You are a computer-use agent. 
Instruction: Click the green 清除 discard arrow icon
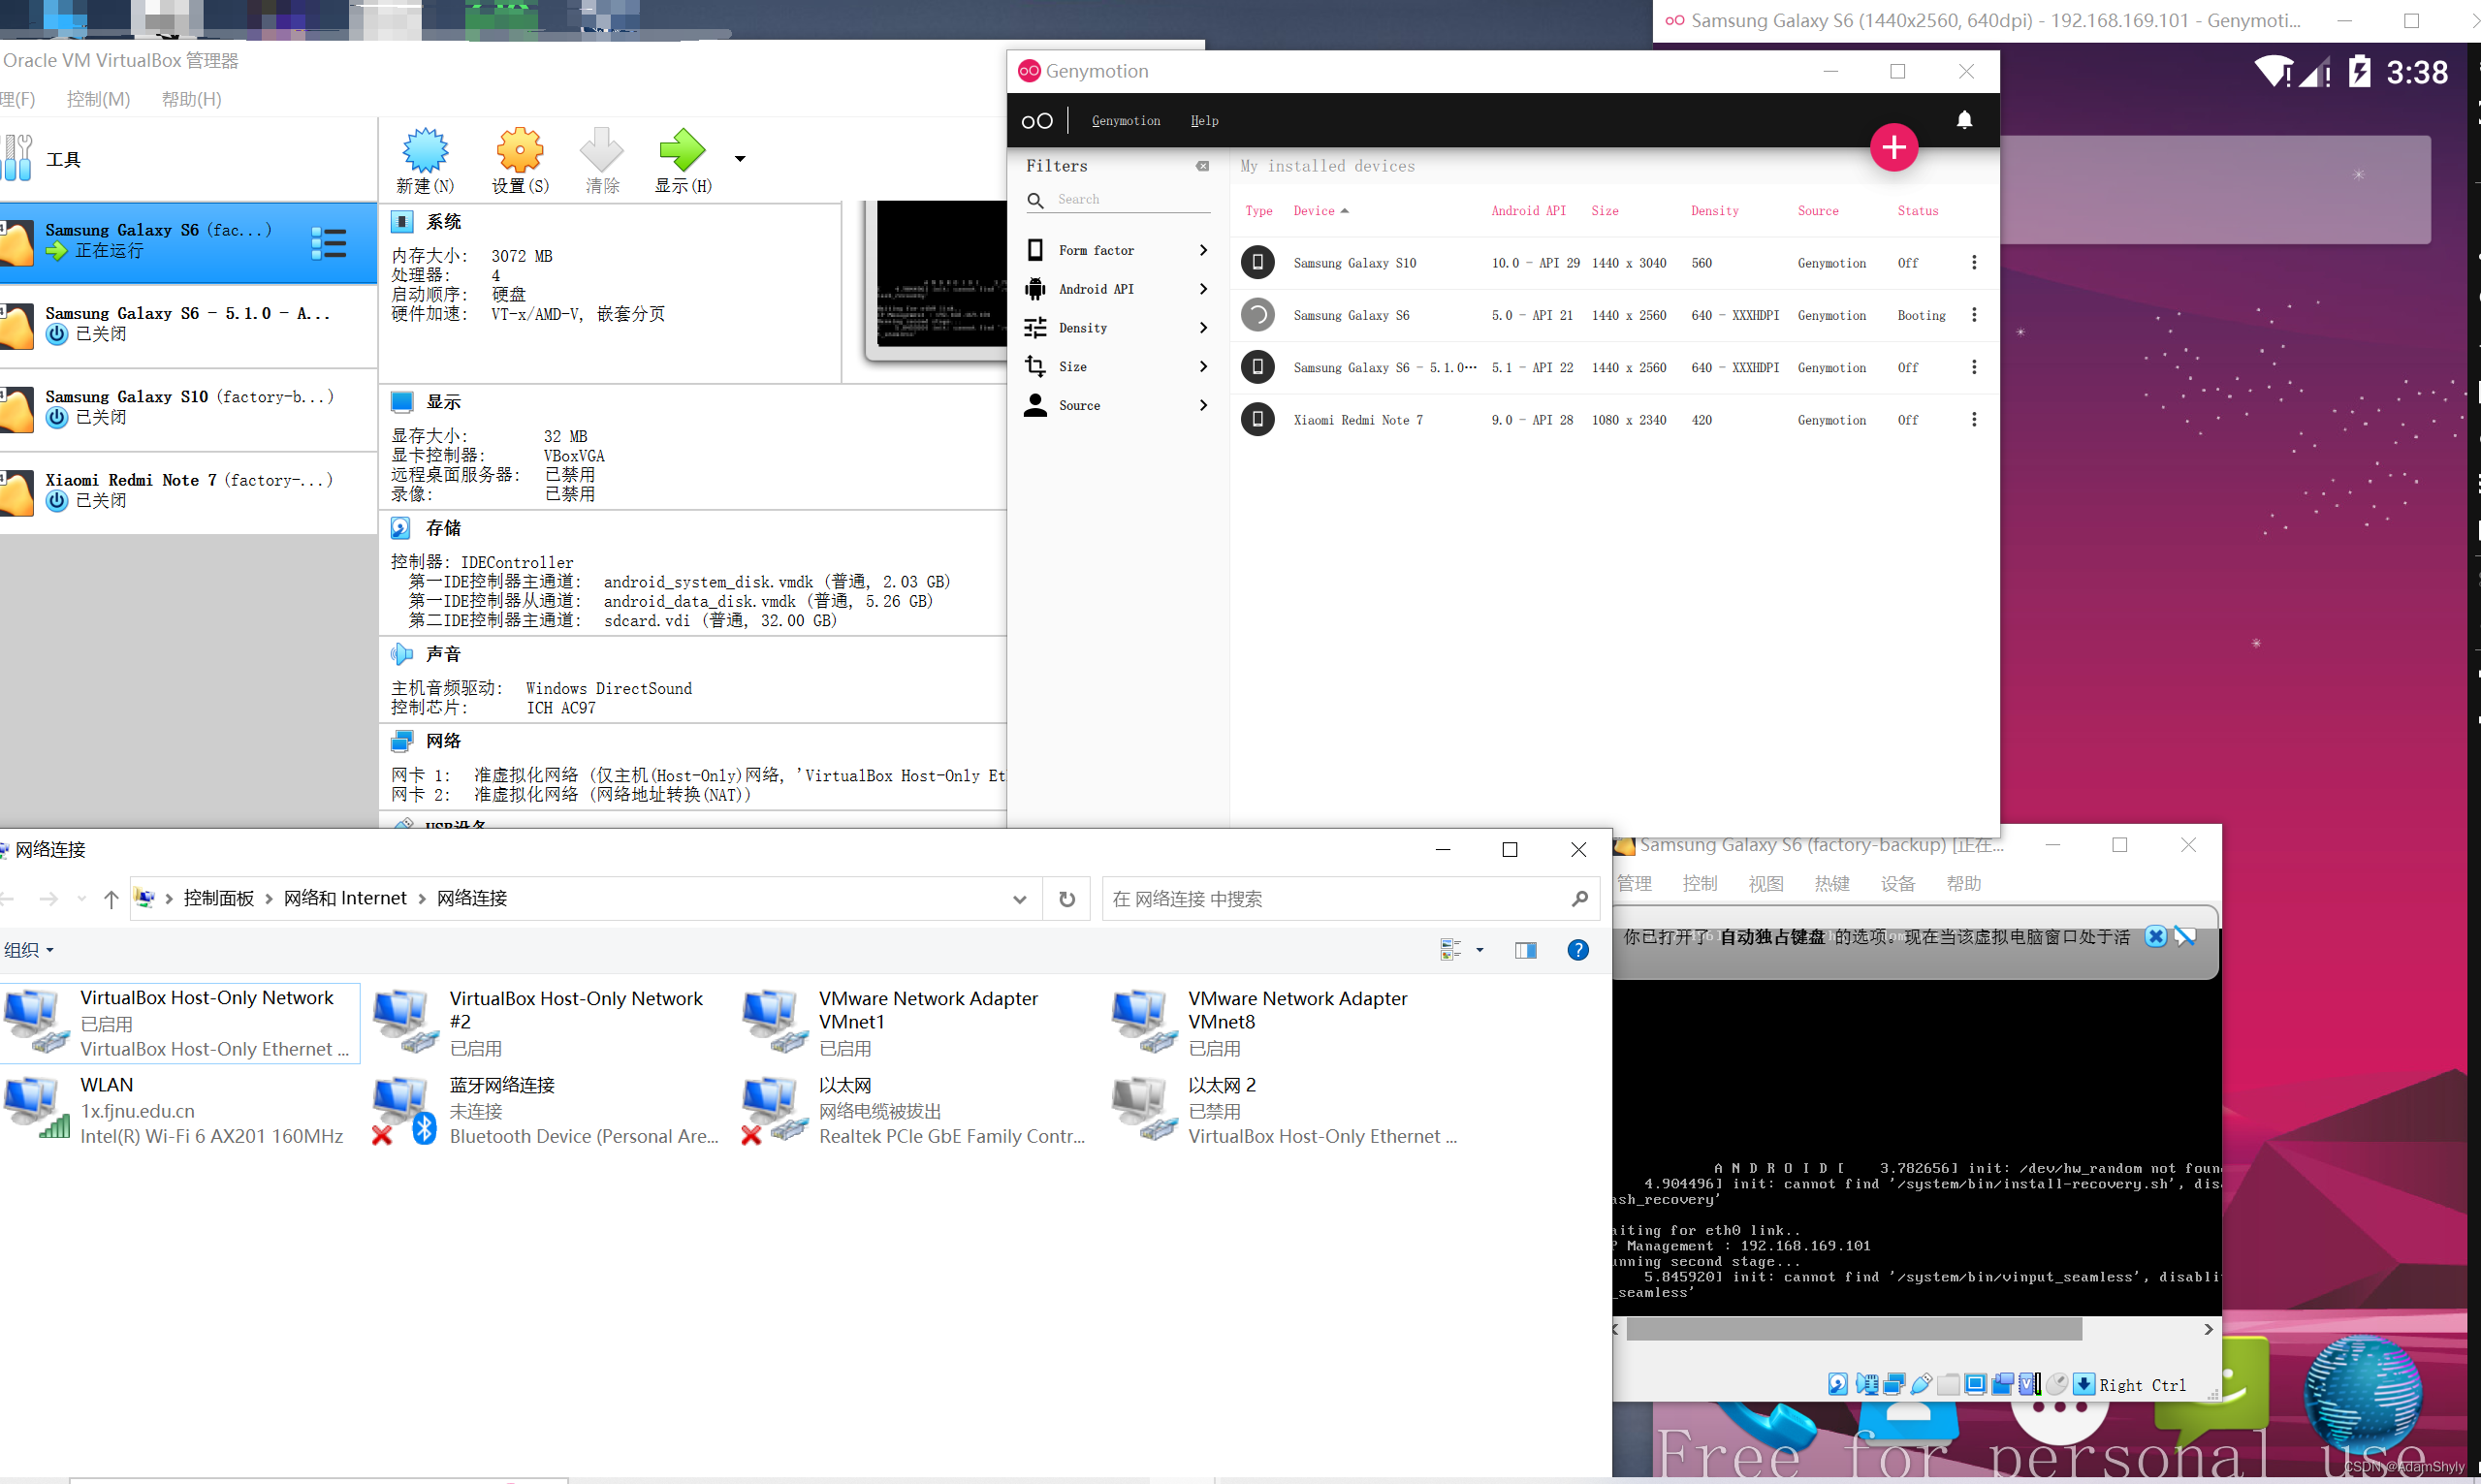pos(601,150)
